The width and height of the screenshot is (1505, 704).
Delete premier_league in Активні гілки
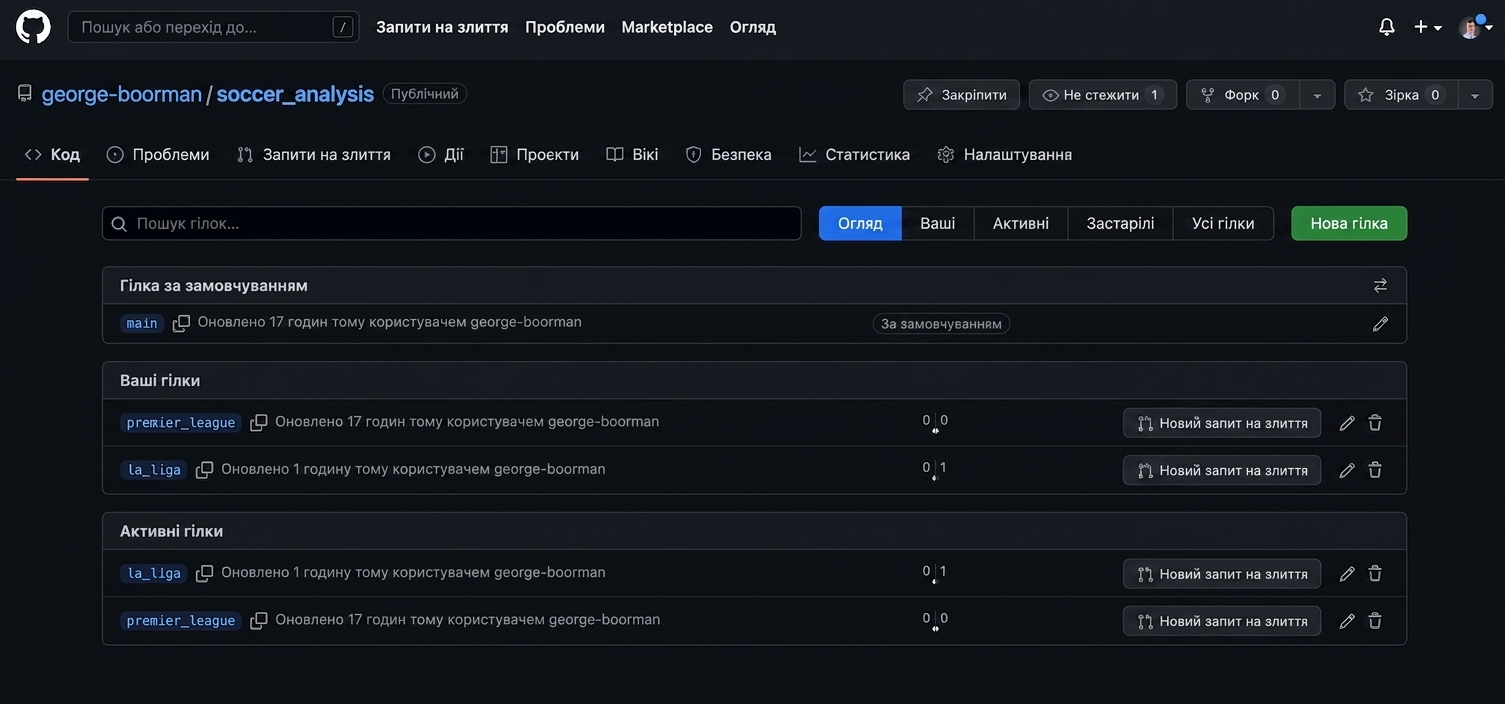1375,621
